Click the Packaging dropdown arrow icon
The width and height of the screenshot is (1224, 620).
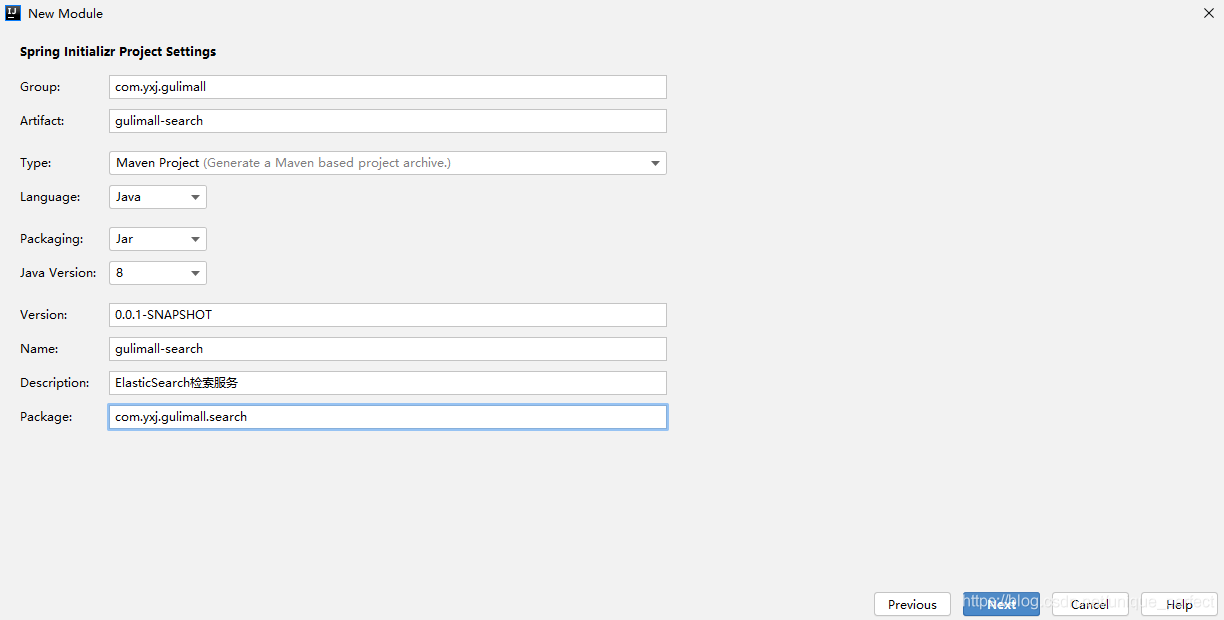click(x=195, y=240)
